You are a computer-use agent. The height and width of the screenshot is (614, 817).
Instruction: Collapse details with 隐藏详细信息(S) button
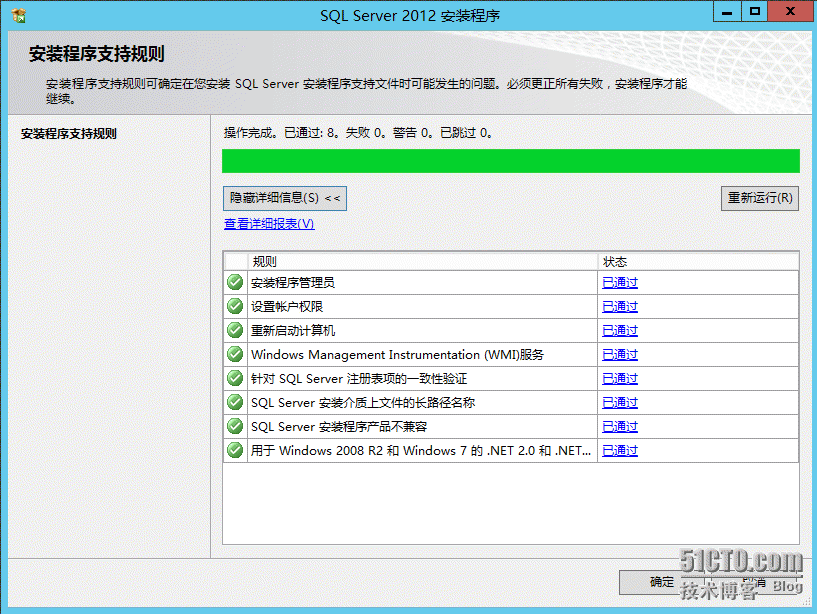coord(284,199)
